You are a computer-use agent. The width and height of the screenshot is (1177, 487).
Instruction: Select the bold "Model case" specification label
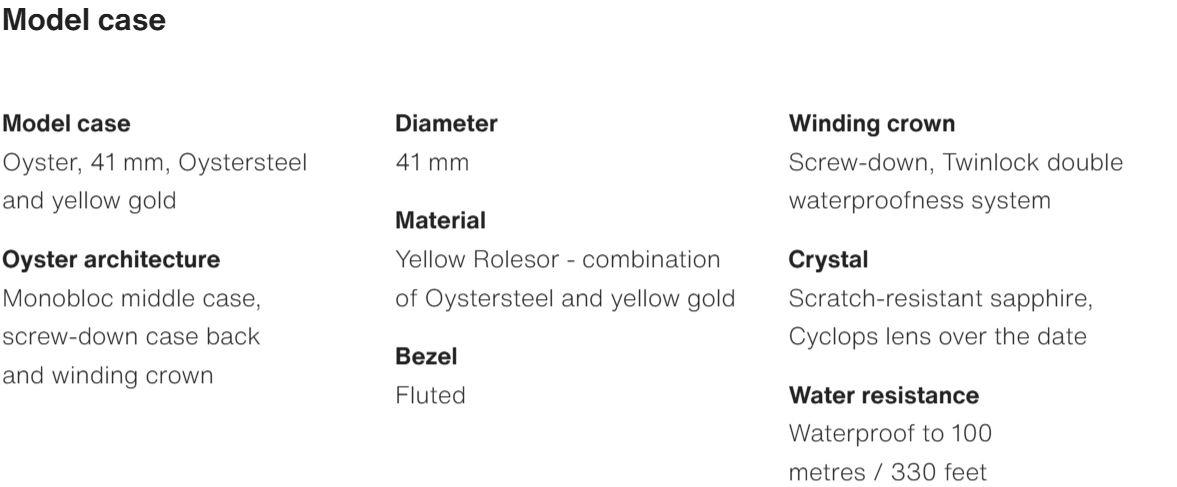tap(67, 124)
